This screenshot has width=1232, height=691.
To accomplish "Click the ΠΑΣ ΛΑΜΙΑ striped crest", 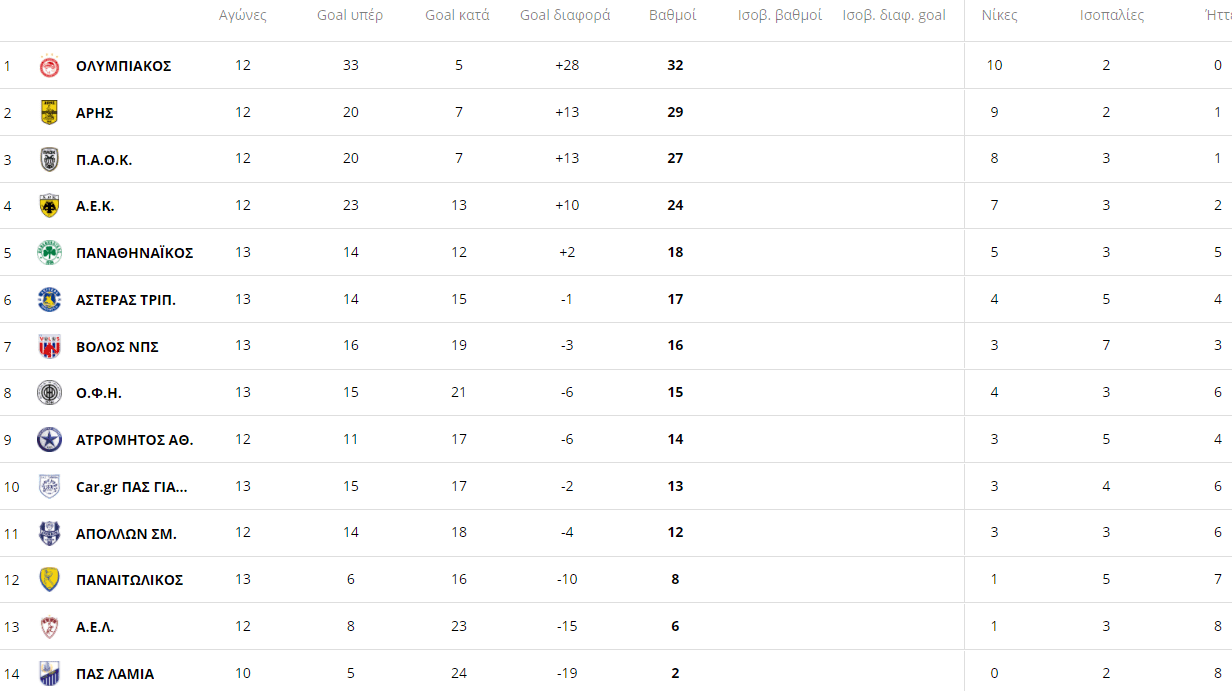I will click(x=49, y=673).
